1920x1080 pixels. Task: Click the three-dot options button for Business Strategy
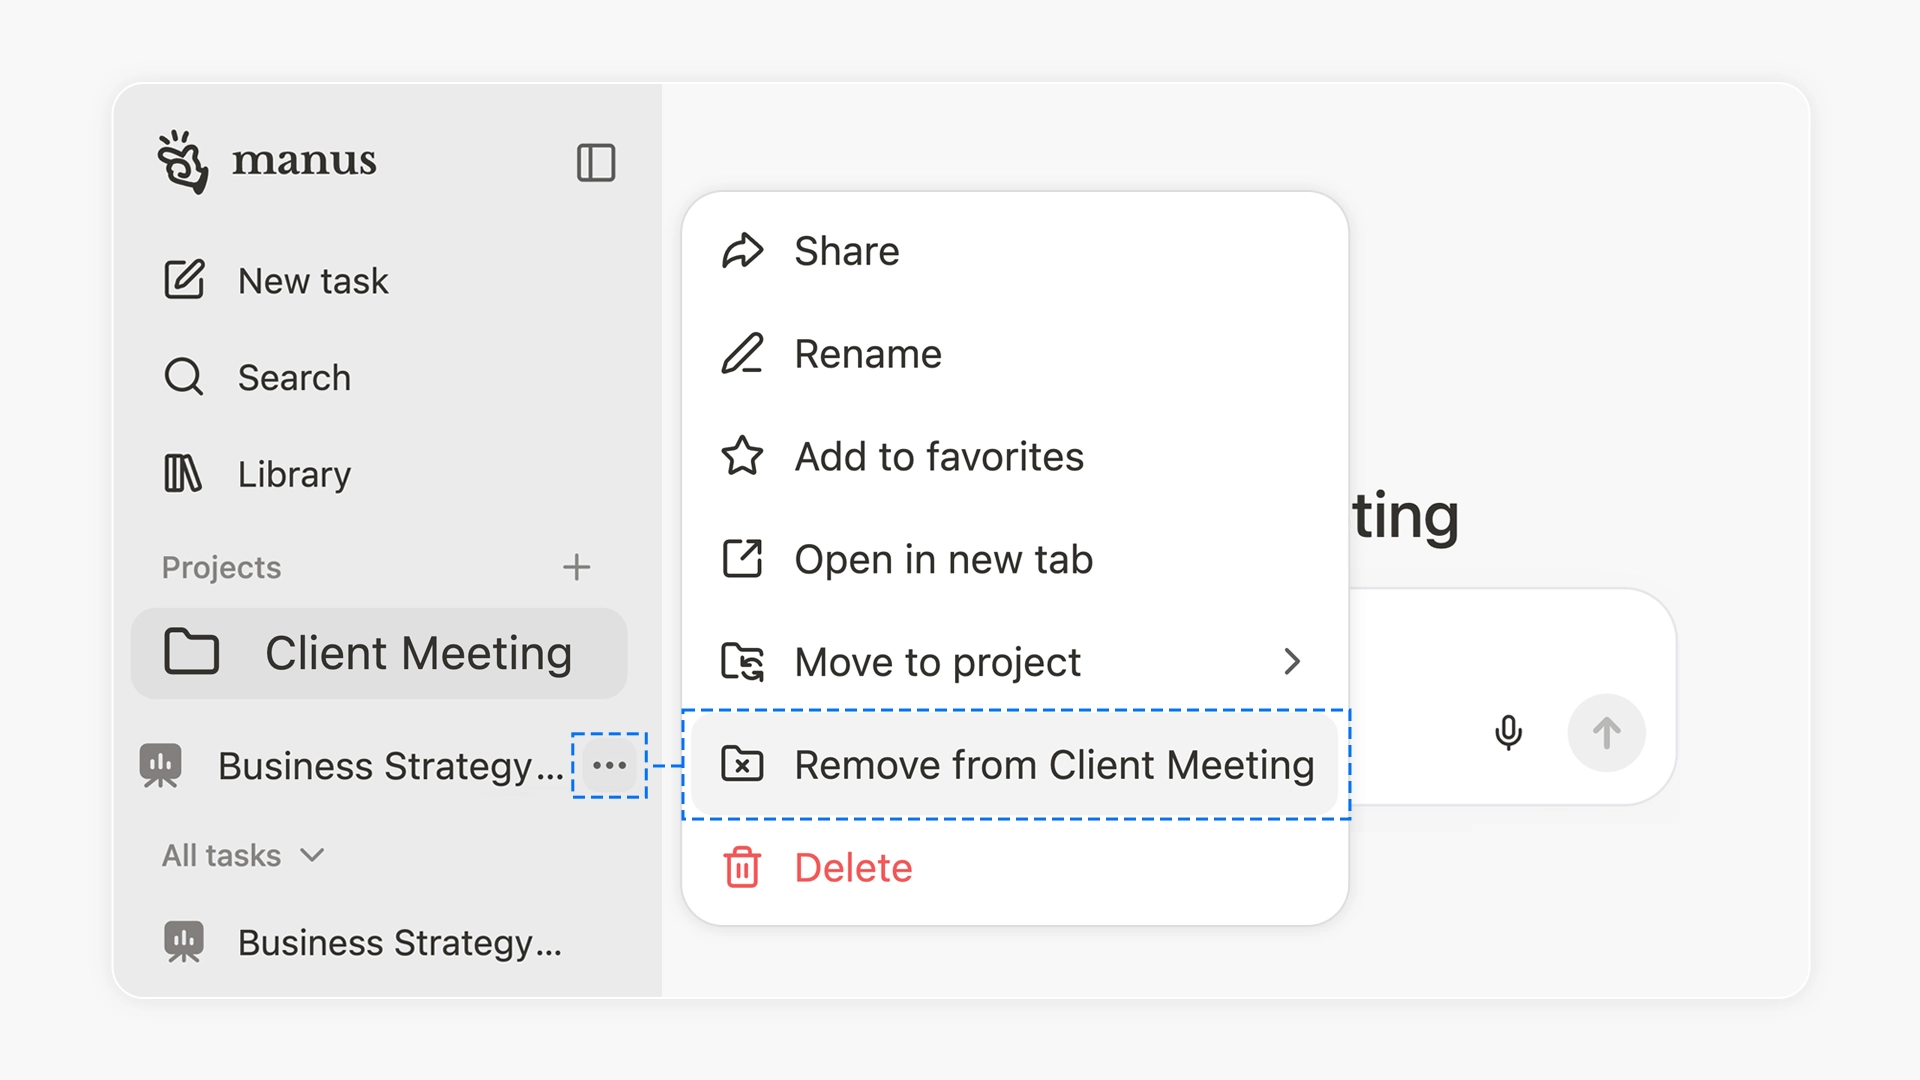click(609, 766)
